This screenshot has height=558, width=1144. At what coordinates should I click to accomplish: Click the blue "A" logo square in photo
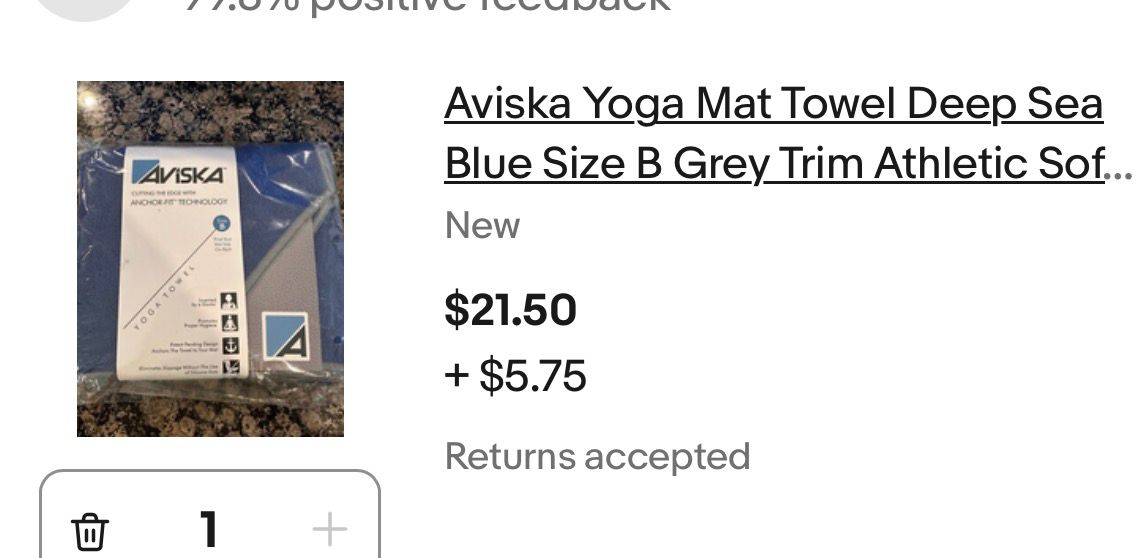pos(285,335)
